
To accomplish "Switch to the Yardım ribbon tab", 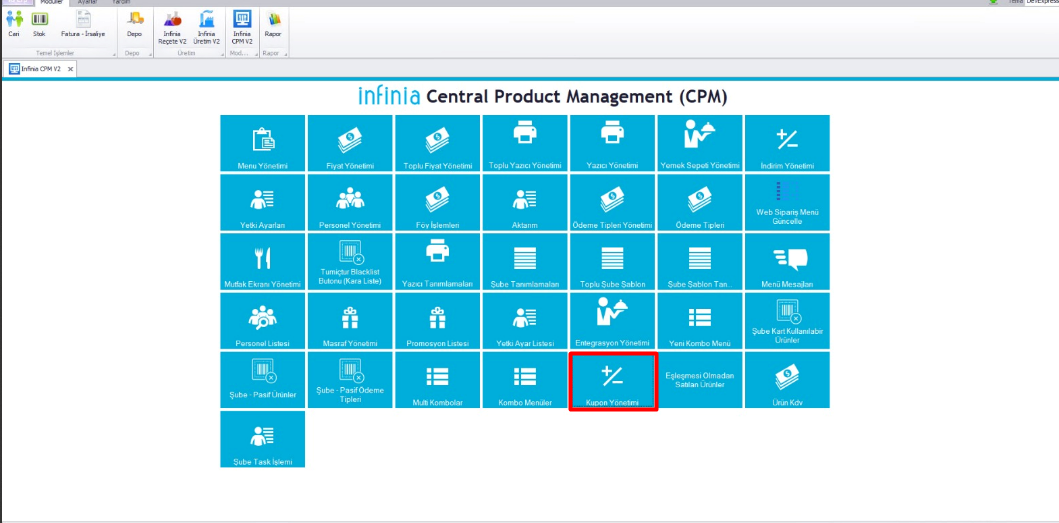I will coord(121,3).
